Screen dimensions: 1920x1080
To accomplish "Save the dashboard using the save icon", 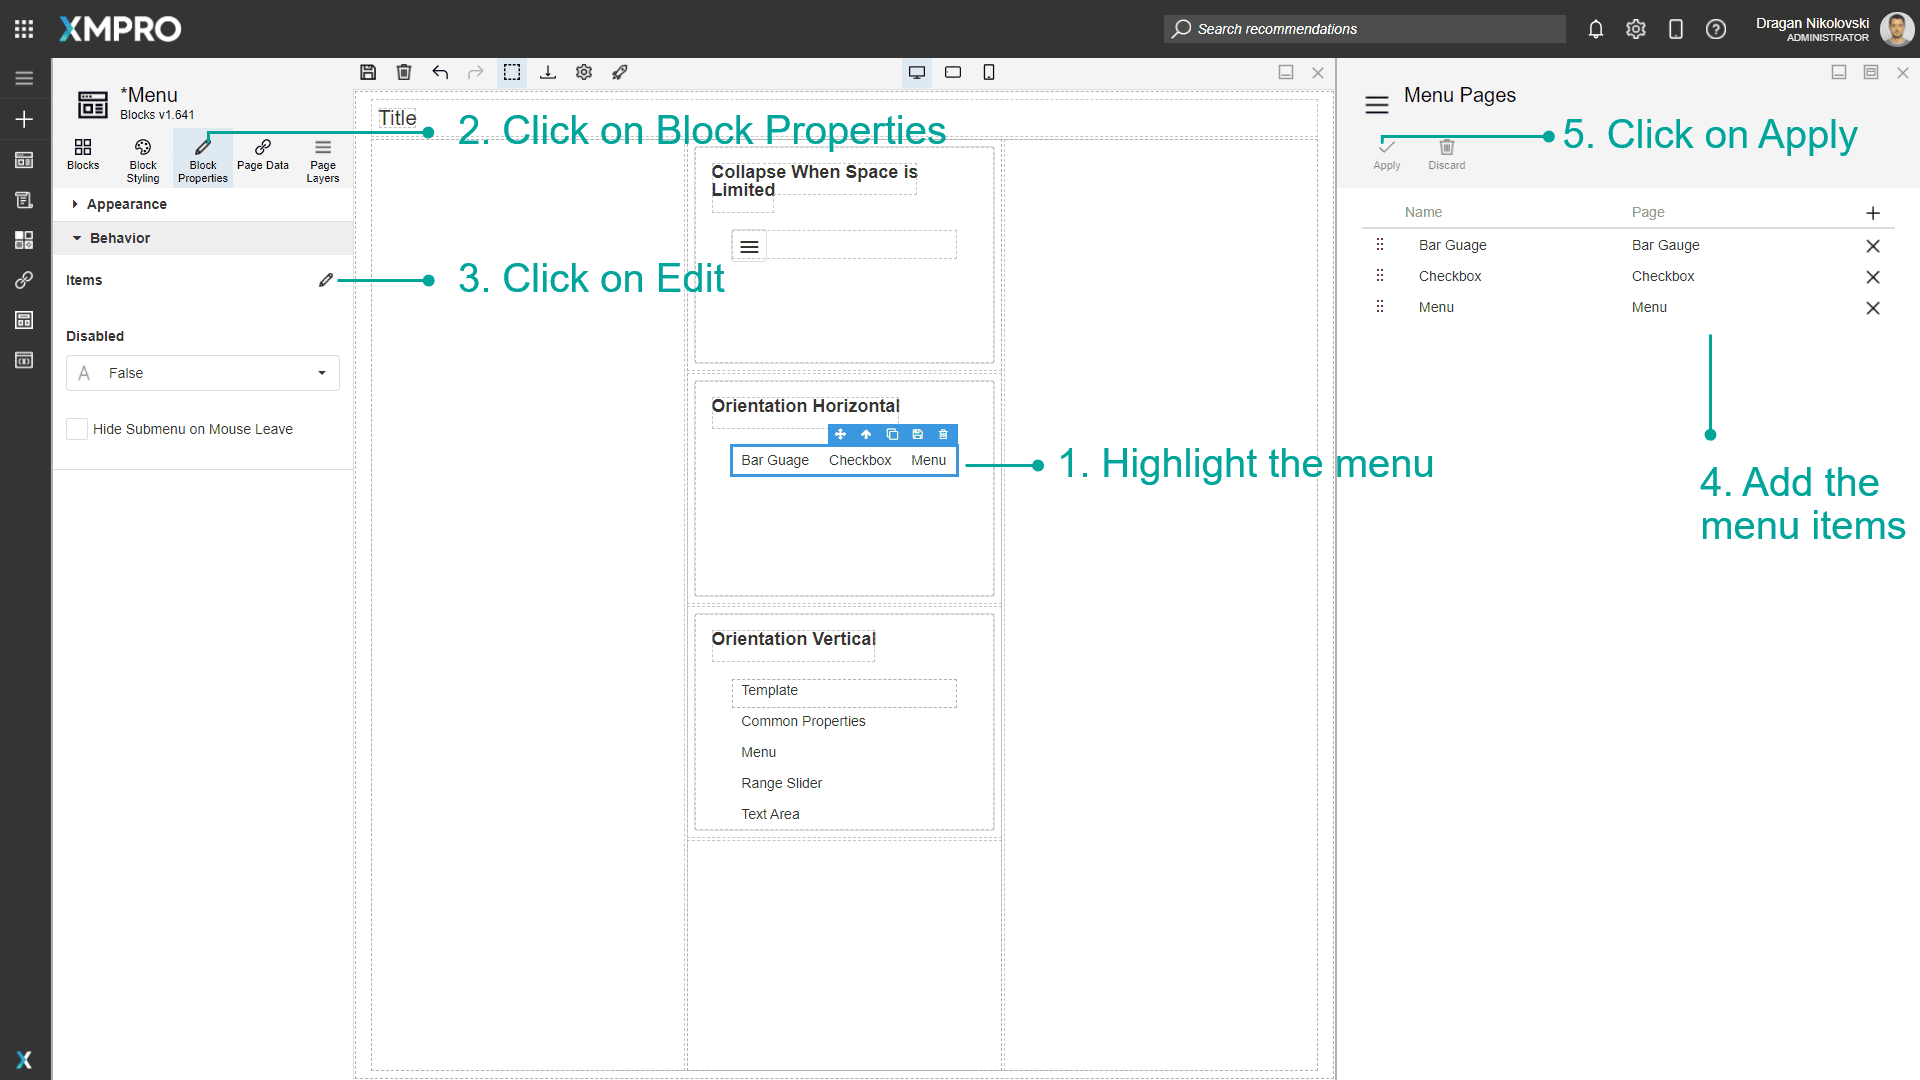I will [x=368, y=72].
